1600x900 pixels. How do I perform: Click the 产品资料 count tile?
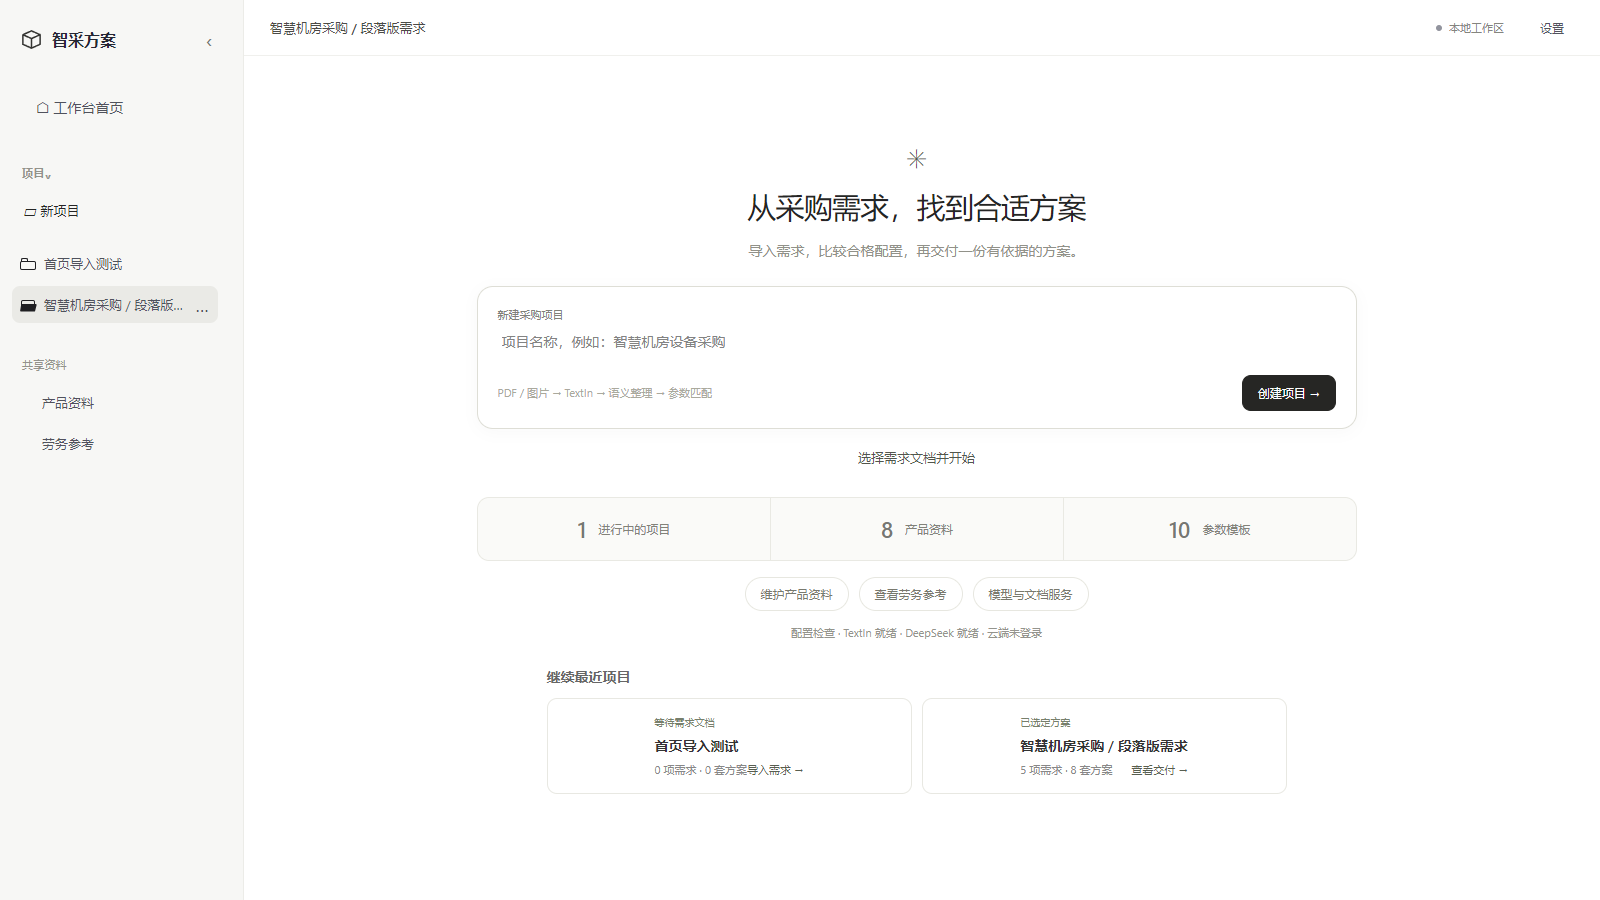click(x=917, y=529)
